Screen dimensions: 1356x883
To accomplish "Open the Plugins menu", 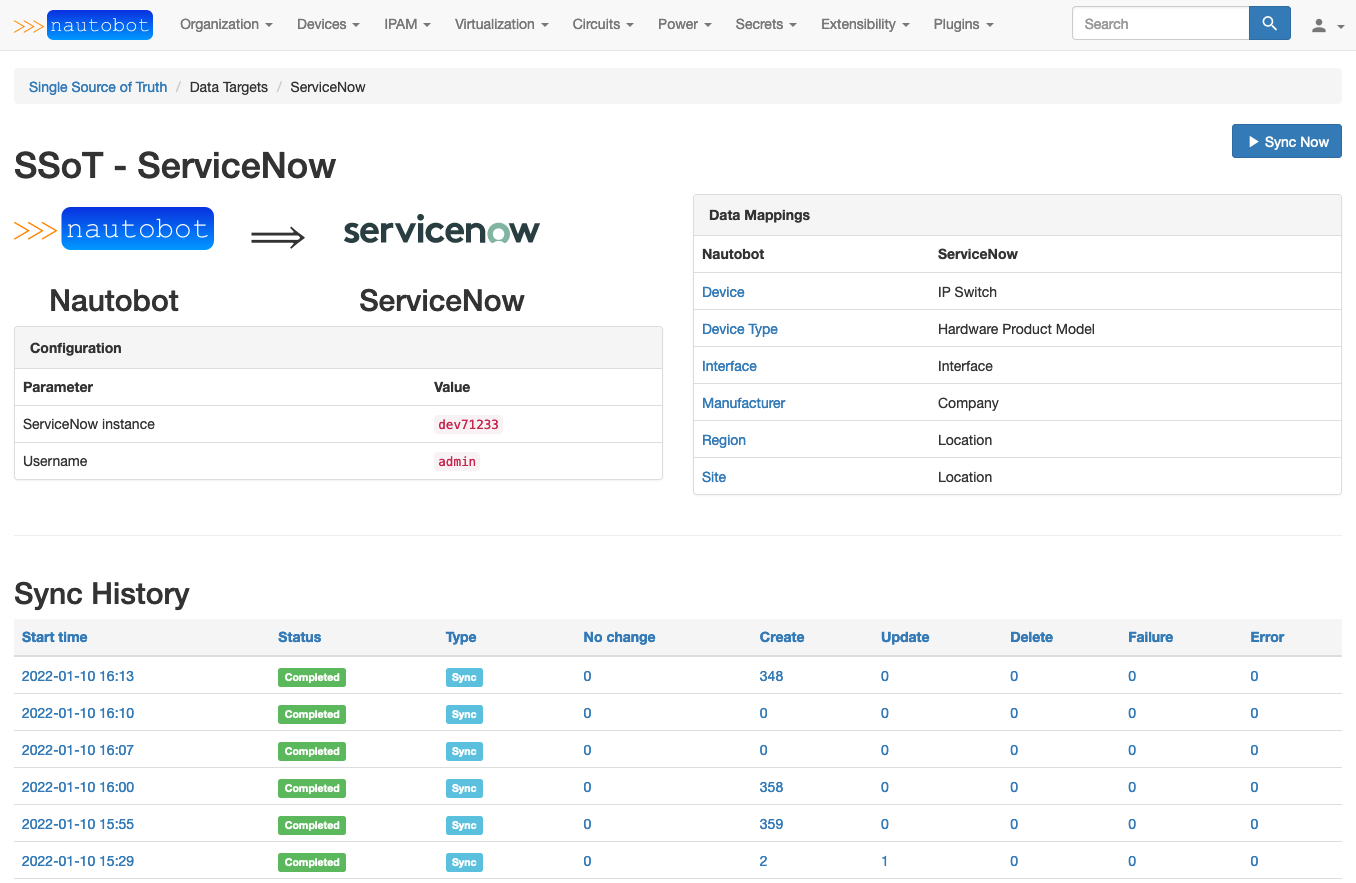I will (963, 24).
